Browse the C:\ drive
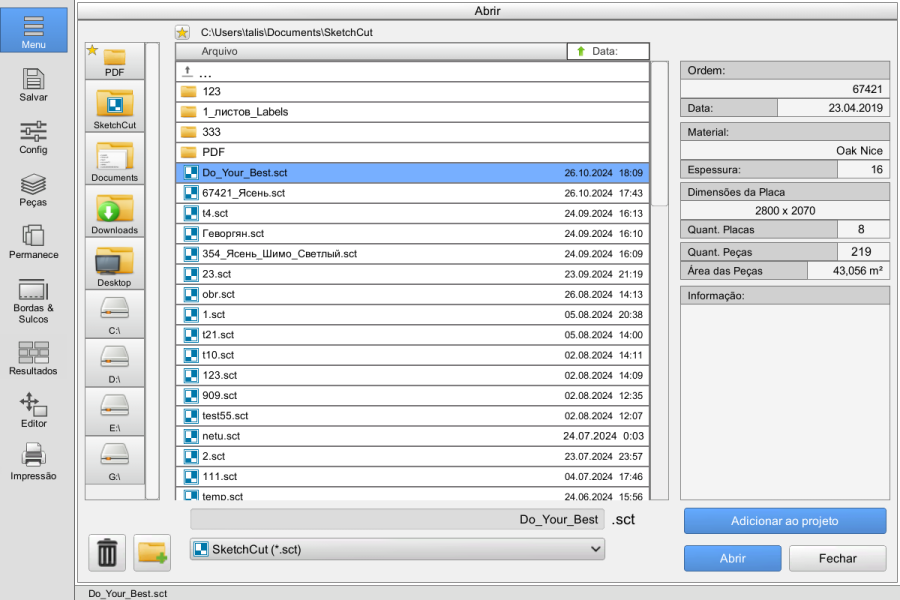 [x=115, y=315]
